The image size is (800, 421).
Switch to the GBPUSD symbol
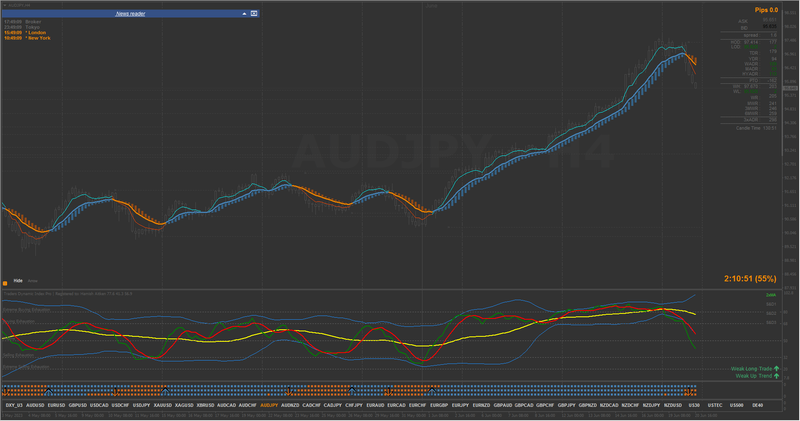pos(78,405)
